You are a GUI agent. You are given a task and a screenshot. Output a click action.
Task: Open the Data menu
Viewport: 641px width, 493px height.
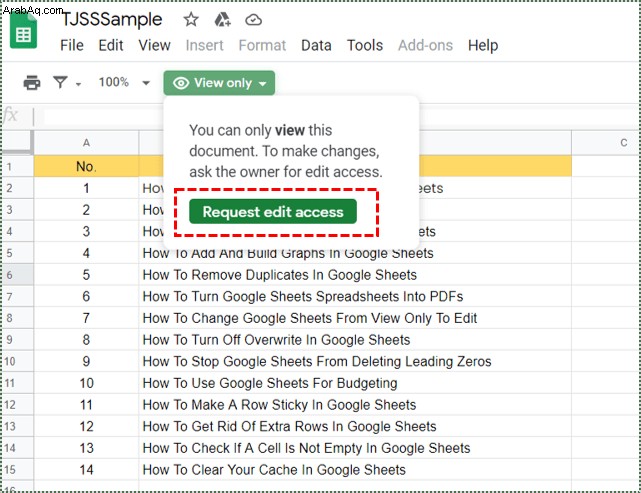[316, 45]
